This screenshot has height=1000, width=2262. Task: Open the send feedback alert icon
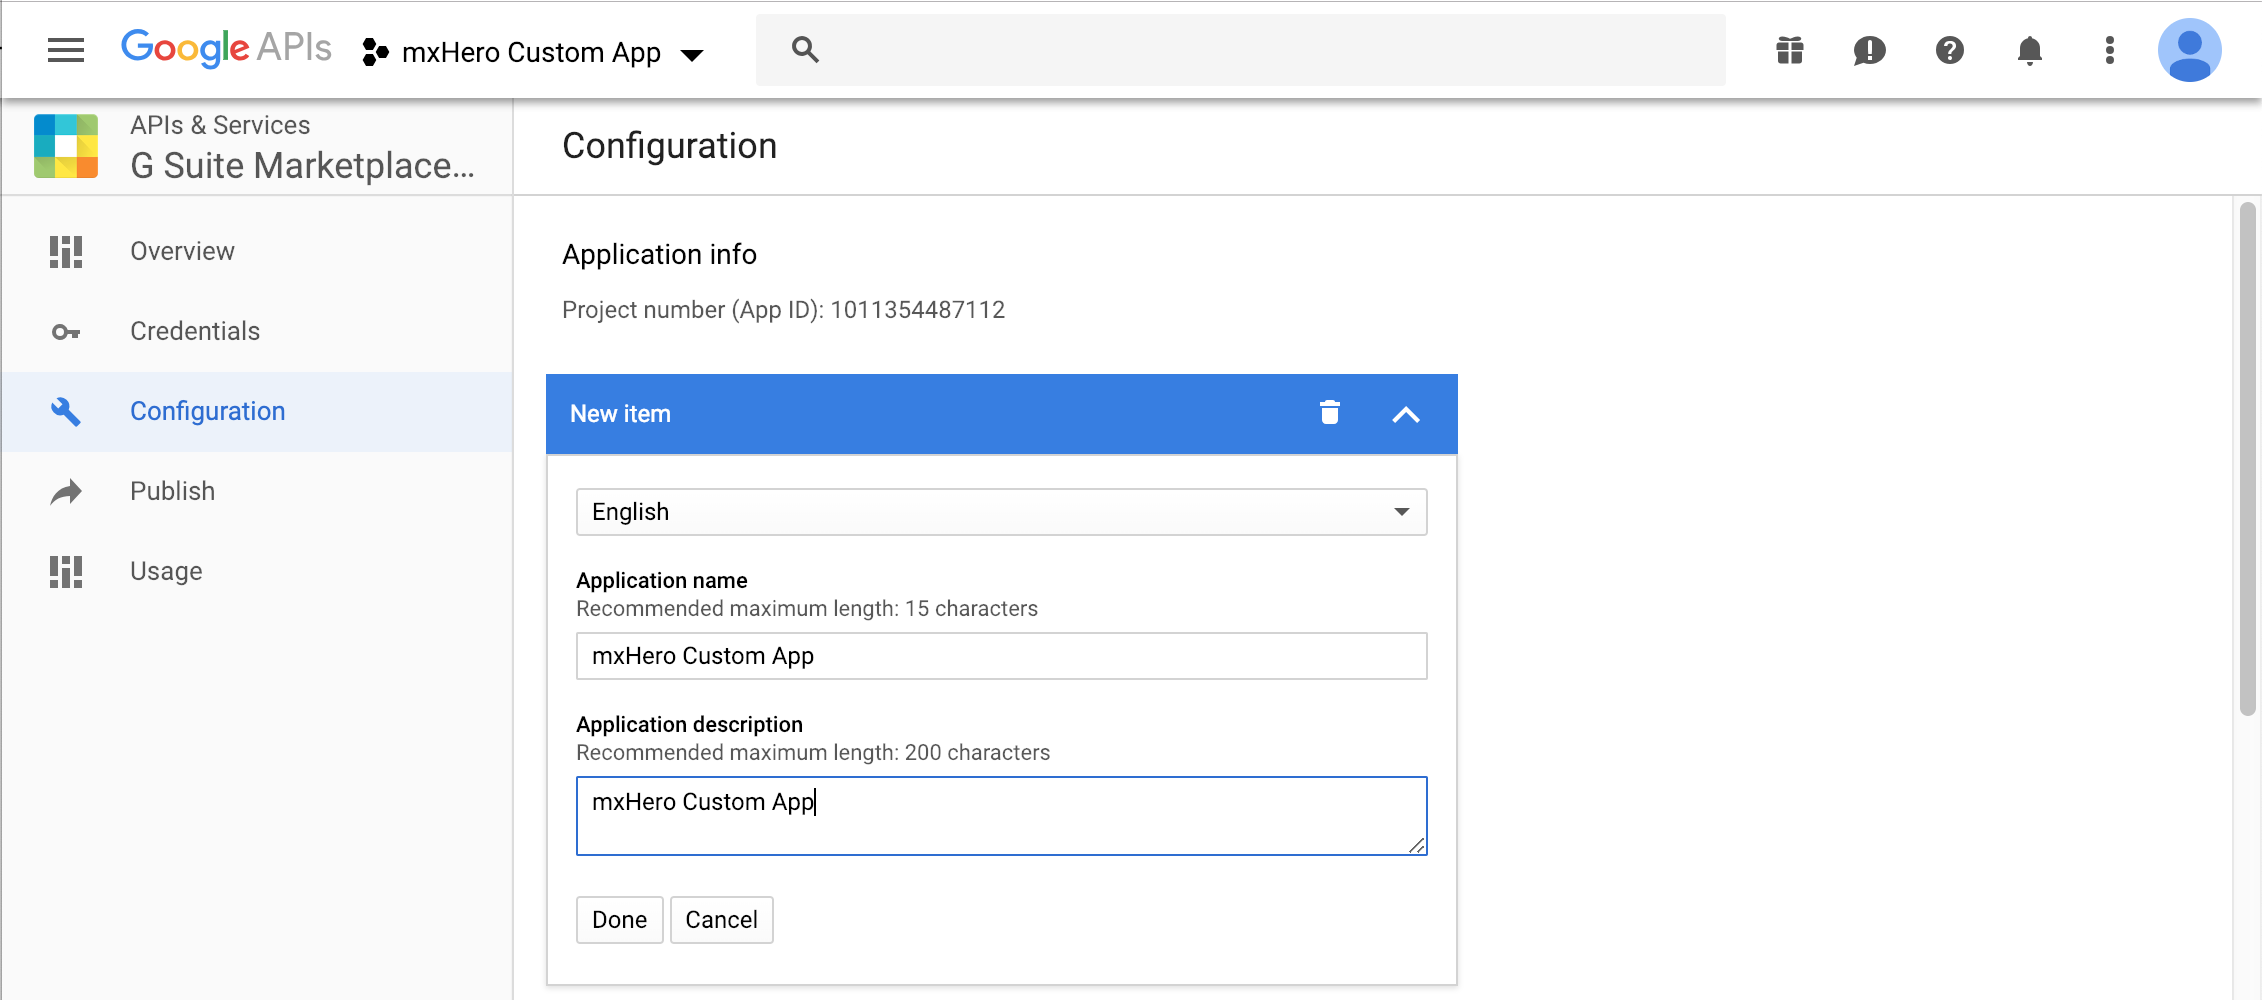pos(1870,50)
